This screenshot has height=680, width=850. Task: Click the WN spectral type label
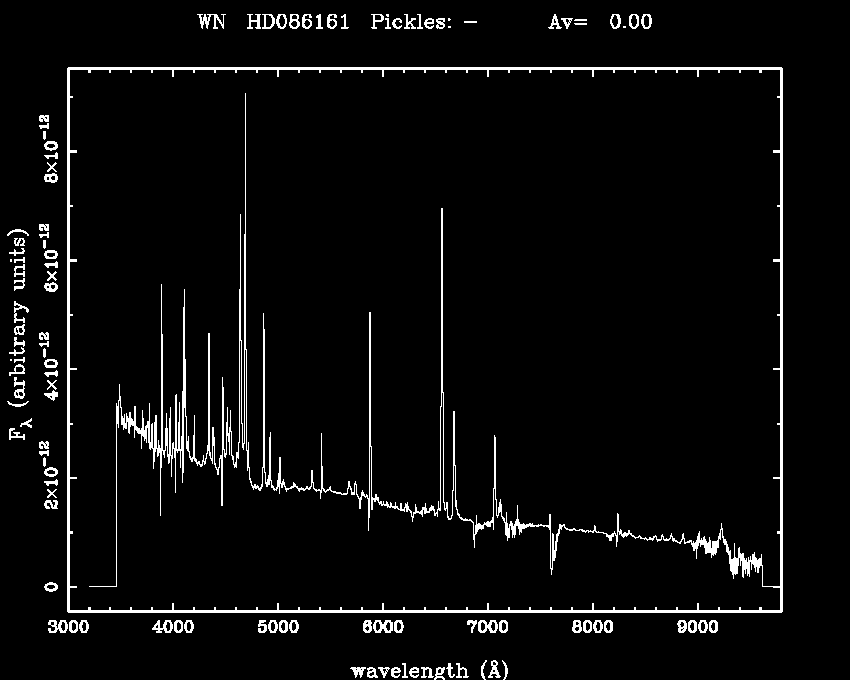tap(212, 22)
